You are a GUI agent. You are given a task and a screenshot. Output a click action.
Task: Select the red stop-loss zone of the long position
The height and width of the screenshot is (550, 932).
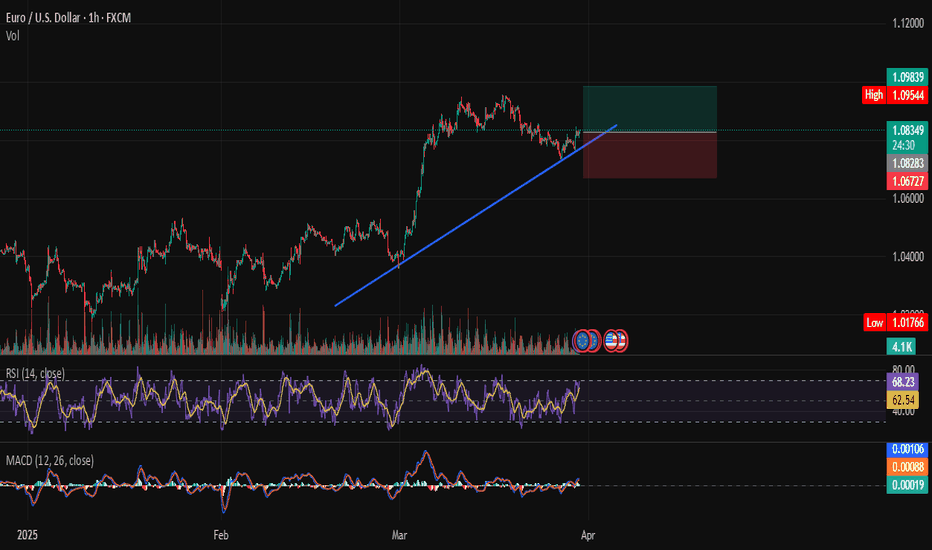650,155
